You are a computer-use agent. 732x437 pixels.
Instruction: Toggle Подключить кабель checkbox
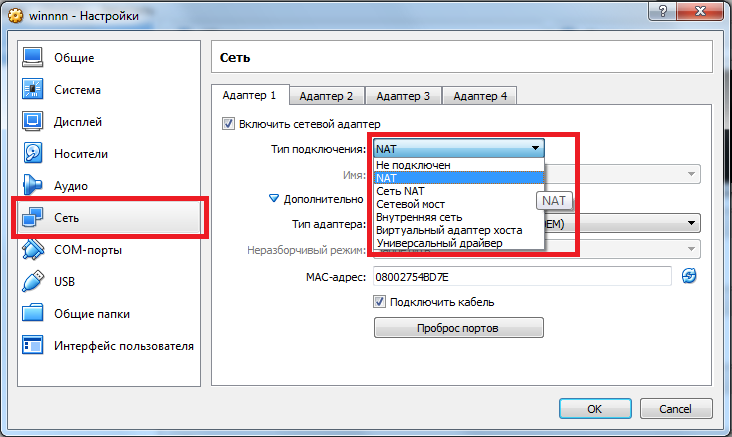(x=380, y=302)
